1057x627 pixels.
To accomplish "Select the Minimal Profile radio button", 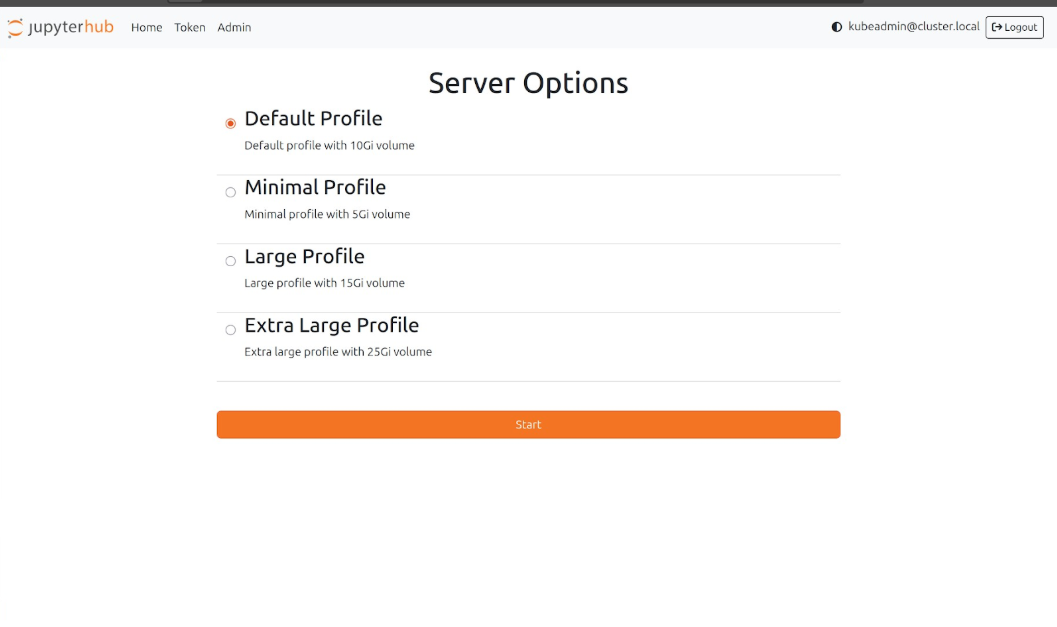I will pos(230,192).
